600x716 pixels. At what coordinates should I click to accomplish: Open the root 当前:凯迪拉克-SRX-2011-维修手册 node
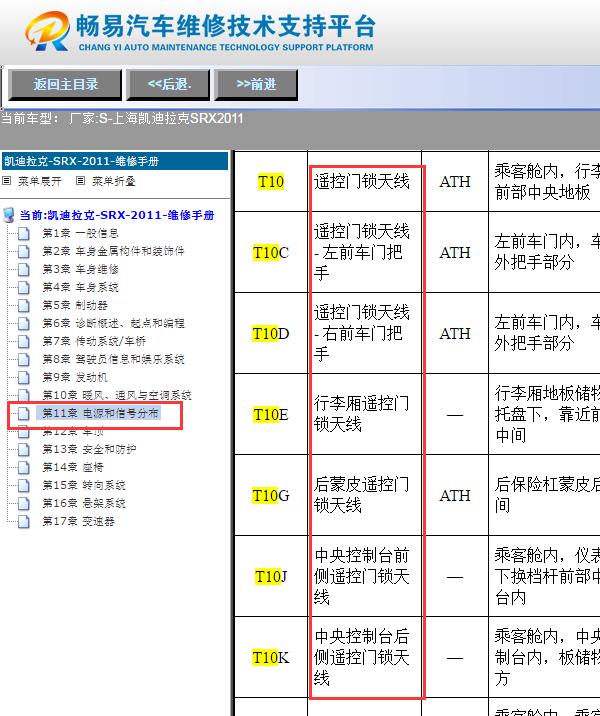click(x=117, y=215)
